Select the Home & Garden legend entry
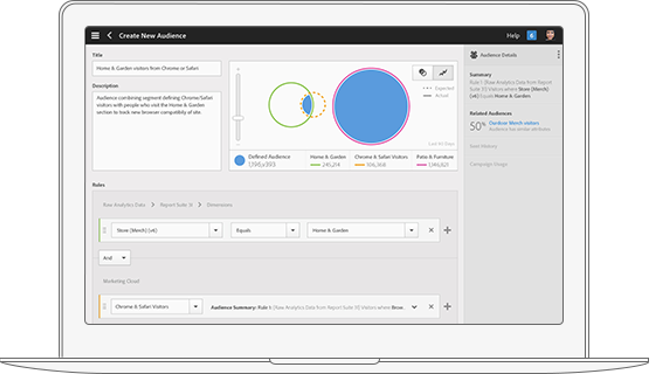Image resolution: width=650 pixels, height=375 pixels. (x=328, y=160)
